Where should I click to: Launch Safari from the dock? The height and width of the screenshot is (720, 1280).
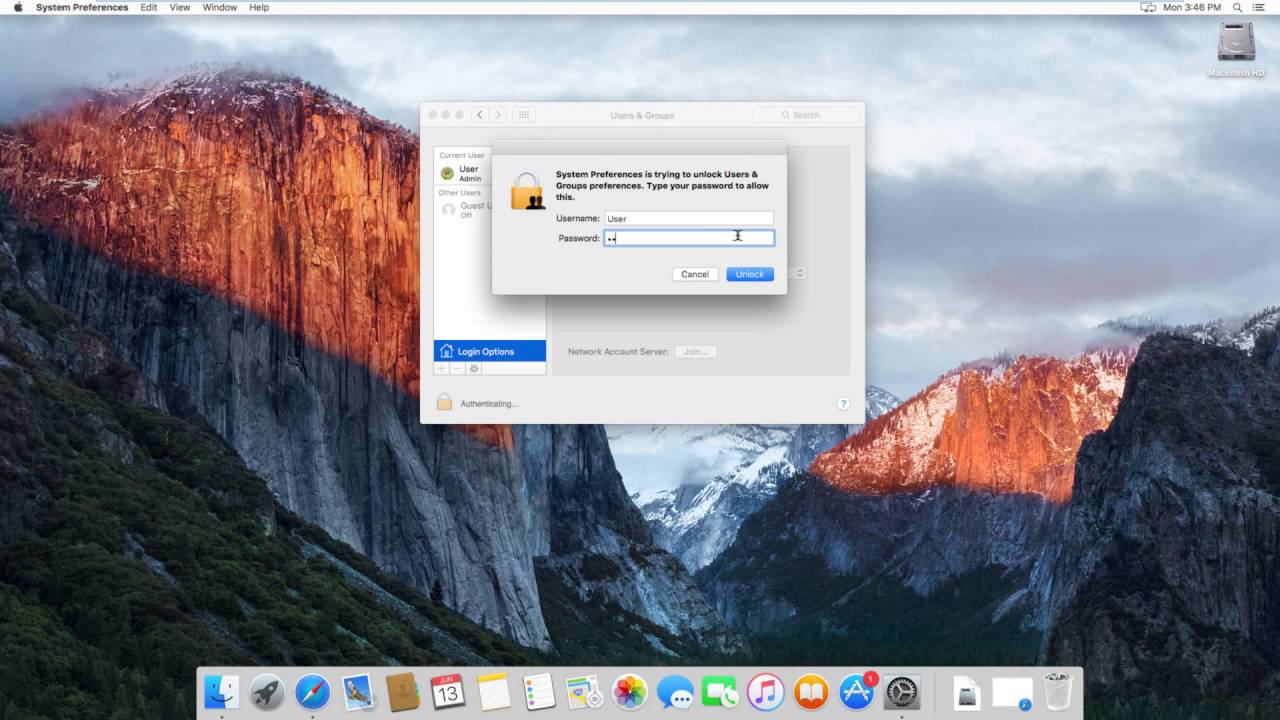312,692
